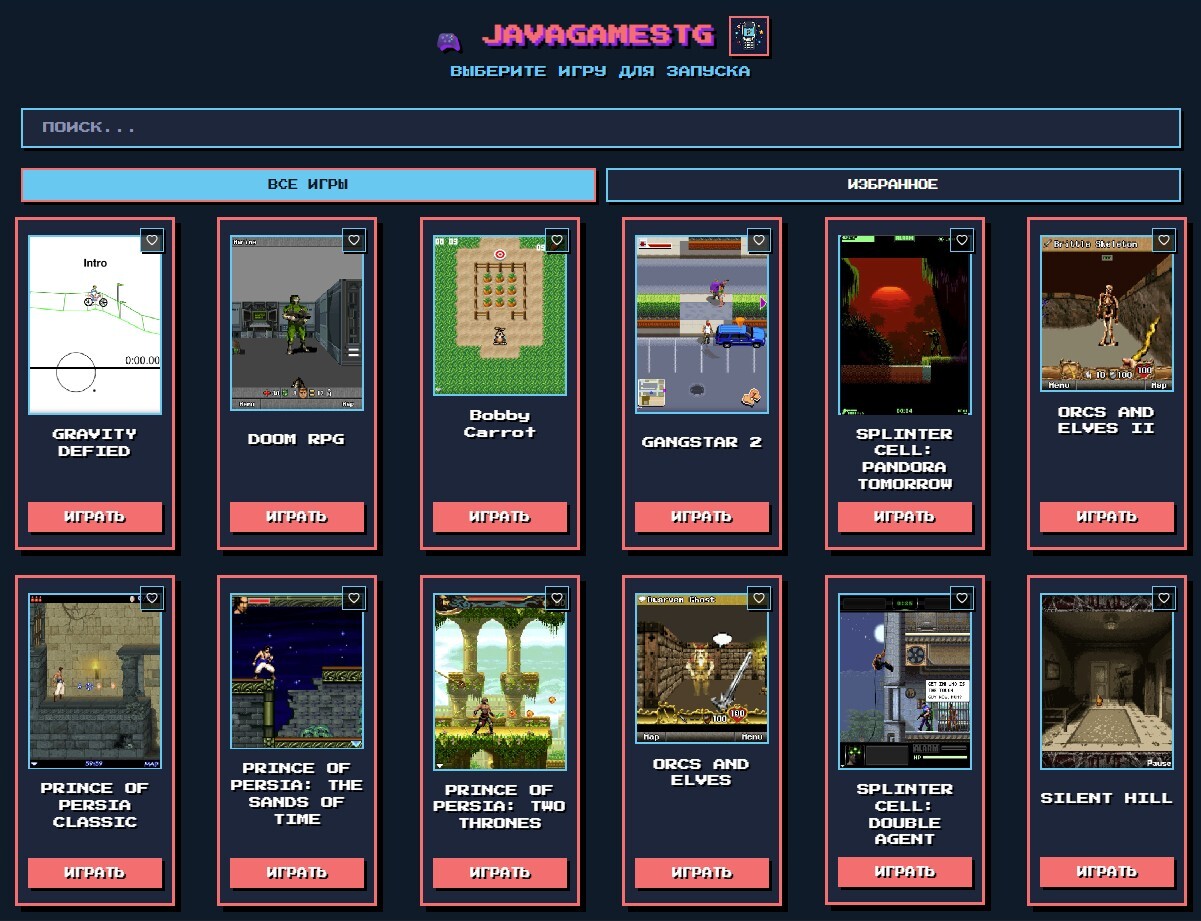Mark Gangstar 2 as favorite
This screenshot has width=1201, height=921.
click(759, 240)
